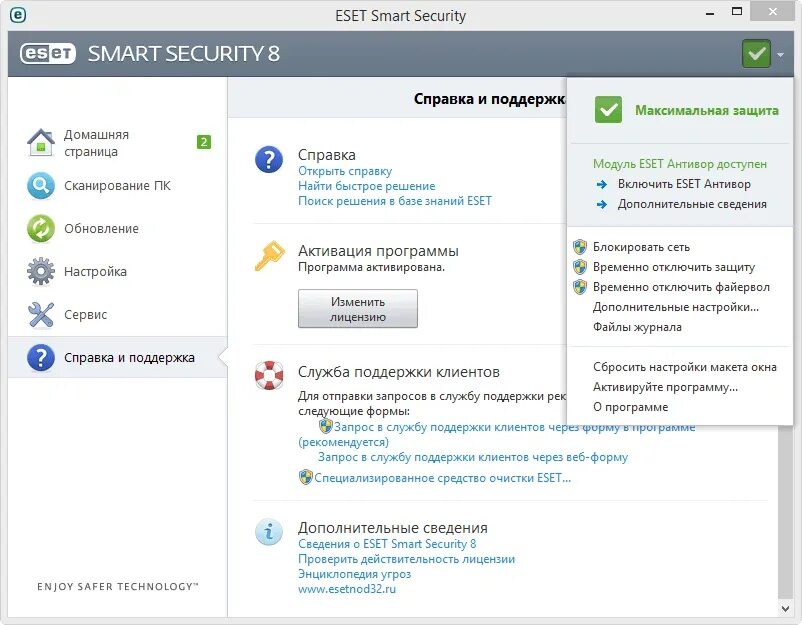The width and height of the screenshot is (802, 625).
Task: Visit the www.esetnod32.ru link
Action: click(347, 590)
